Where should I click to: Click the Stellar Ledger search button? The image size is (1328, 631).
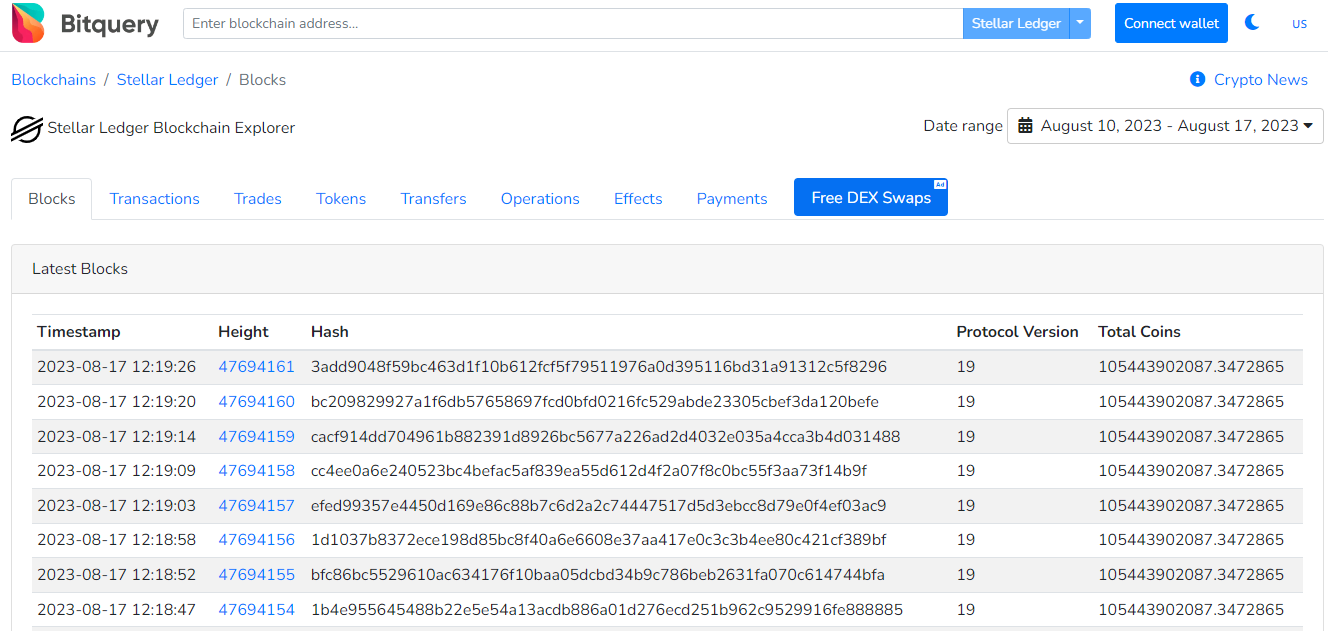1016,23
